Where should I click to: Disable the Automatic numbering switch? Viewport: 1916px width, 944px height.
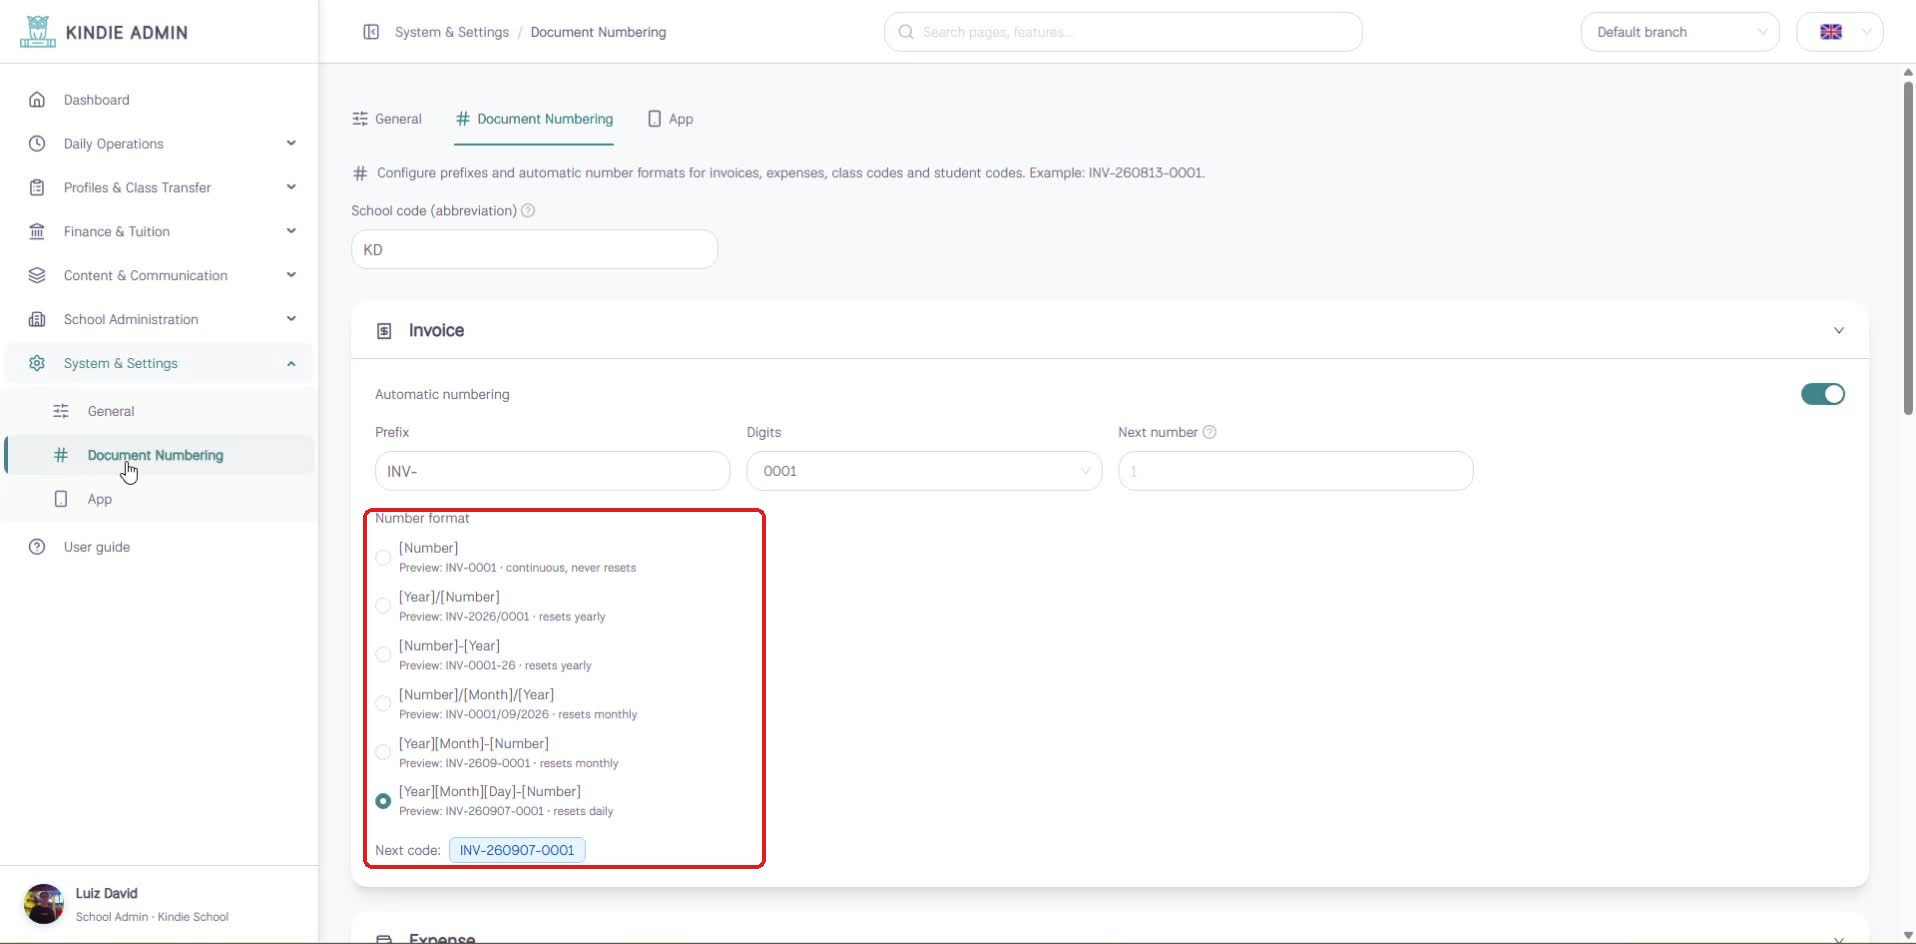click(x=1823, y=395)
